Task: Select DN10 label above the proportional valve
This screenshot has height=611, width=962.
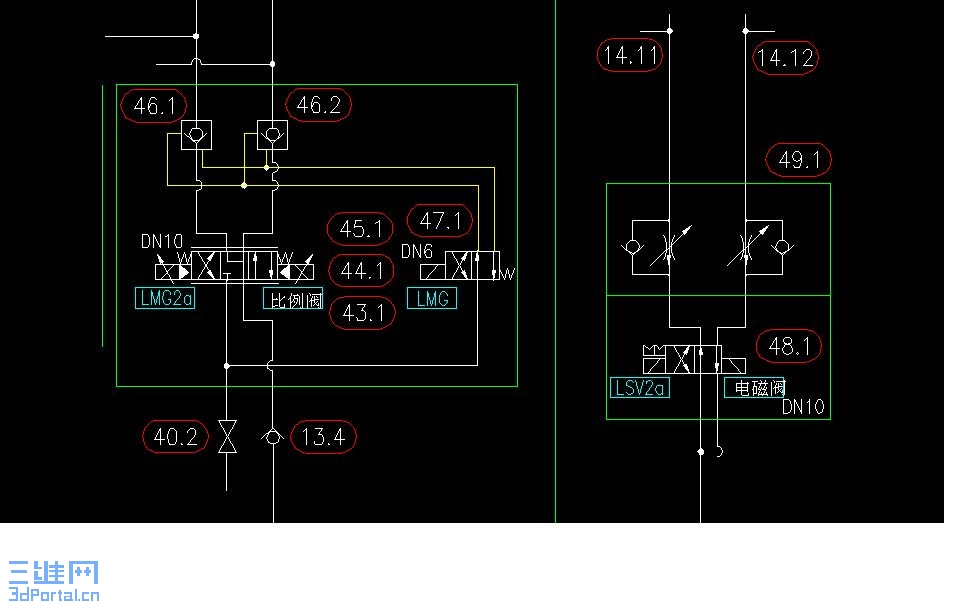Action: pos(162,241)
